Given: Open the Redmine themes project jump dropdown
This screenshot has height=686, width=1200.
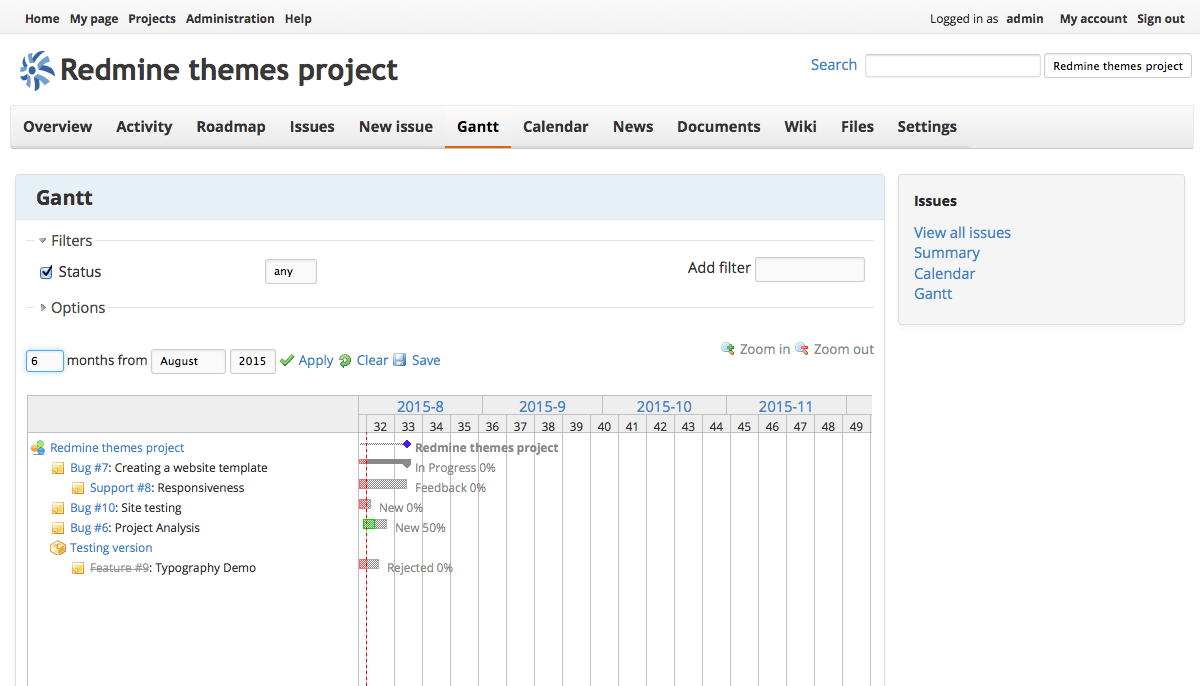Looking at the screenshot, I should 1118,66.
